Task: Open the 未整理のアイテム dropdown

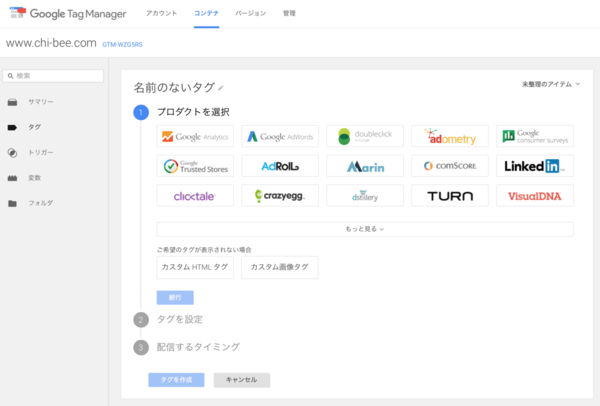Action: coord(551,84)
